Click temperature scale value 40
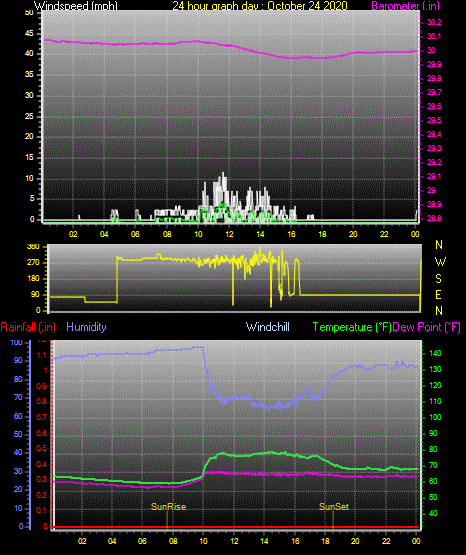 433,513
